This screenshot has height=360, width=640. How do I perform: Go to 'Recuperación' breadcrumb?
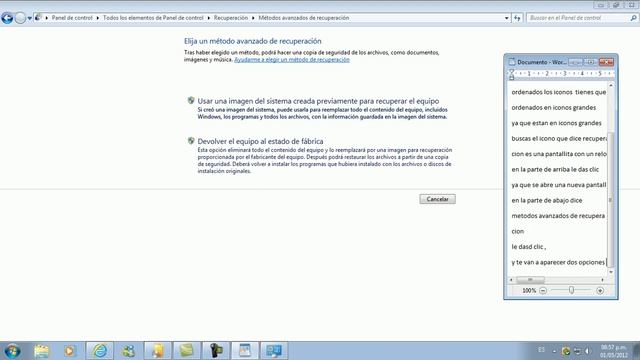coord(231,18)
